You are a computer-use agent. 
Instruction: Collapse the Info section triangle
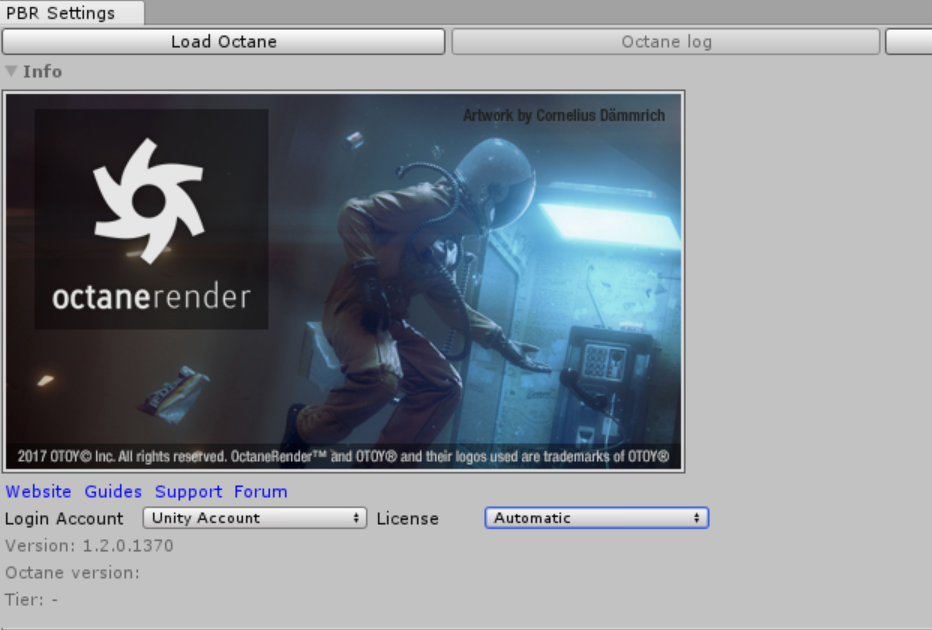pyautogui.click(x=11, y=71)
